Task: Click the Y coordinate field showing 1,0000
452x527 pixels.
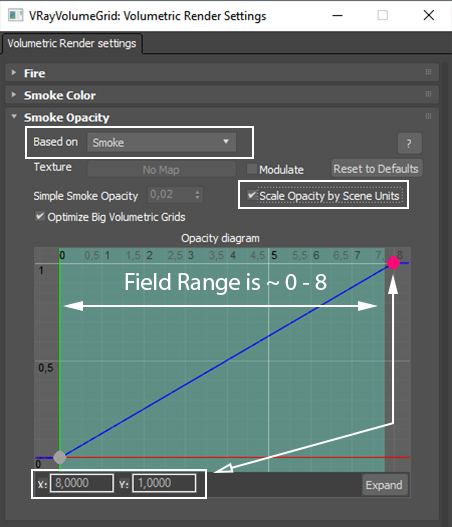Action: click(164, 483)
